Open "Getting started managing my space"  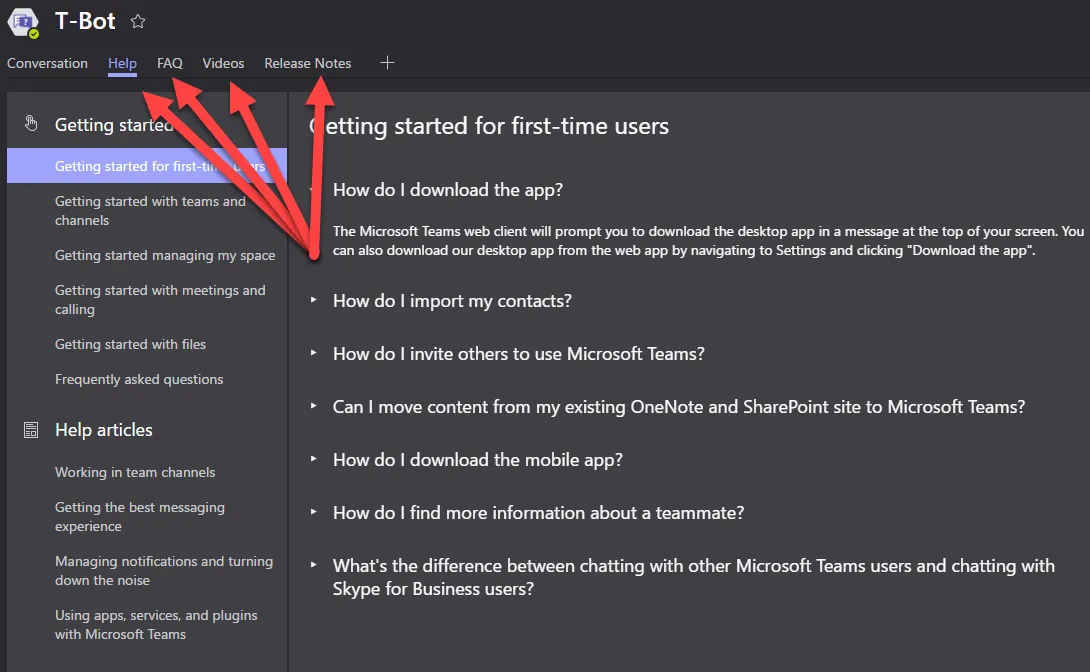click(x=165, y=255)
